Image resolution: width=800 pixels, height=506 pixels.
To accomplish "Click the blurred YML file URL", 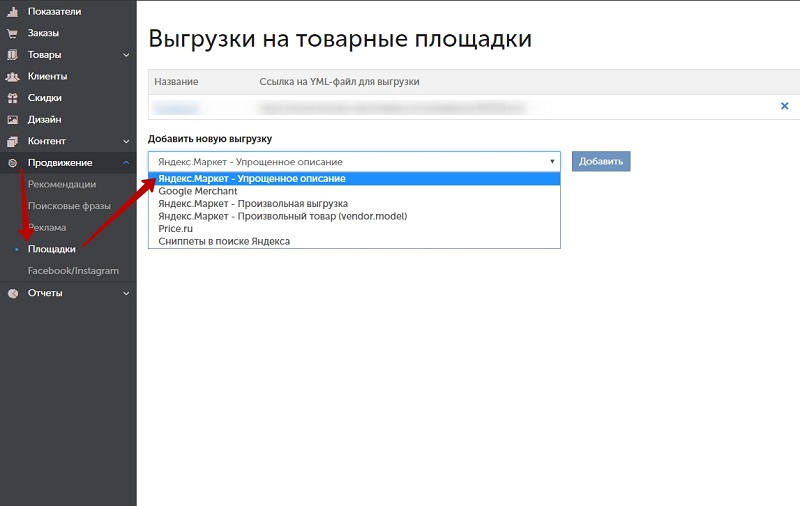I will 392,108.
